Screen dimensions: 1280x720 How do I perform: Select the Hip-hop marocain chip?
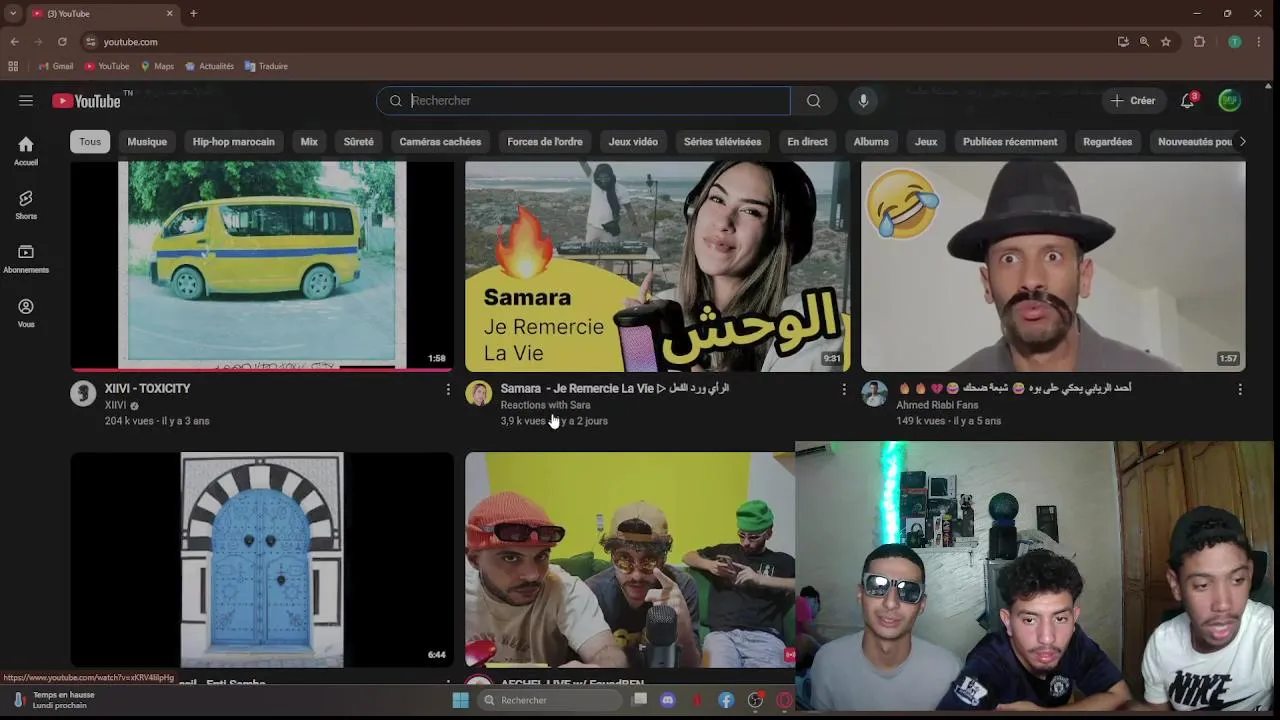(x=233, y=141)
